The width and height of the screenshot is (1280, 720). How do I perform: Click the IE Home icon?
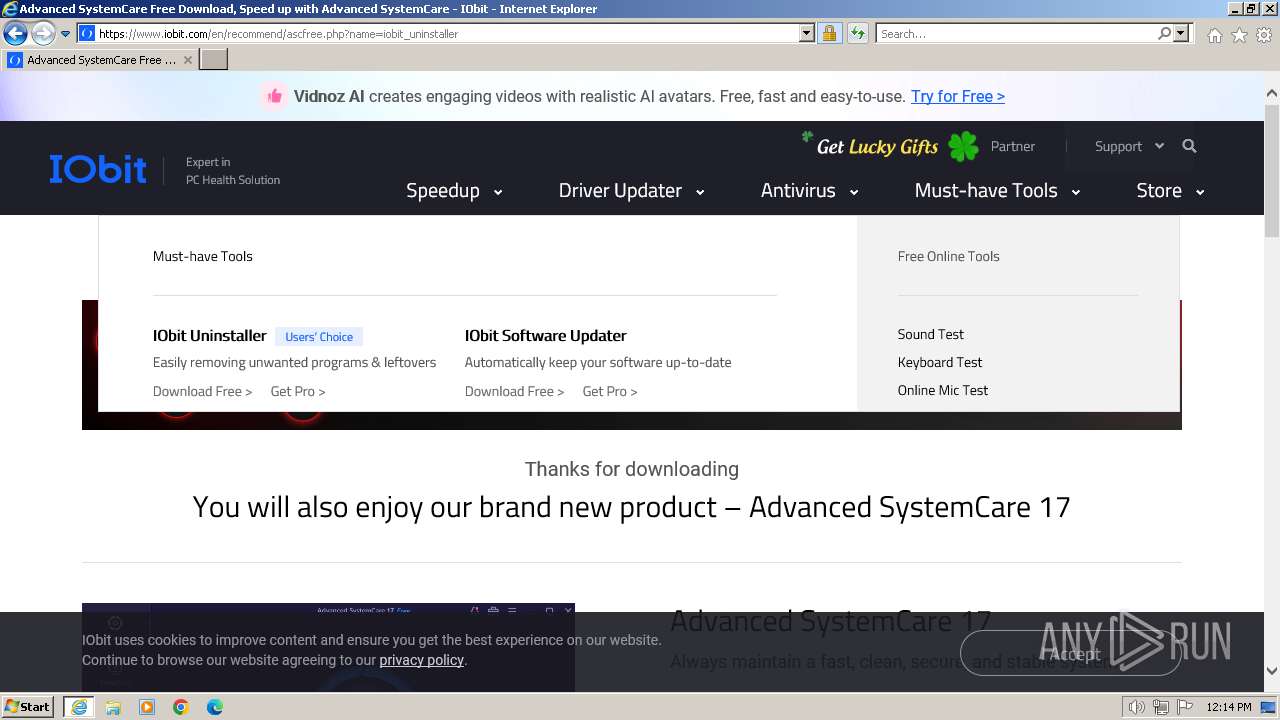(x=1214, y=35)
